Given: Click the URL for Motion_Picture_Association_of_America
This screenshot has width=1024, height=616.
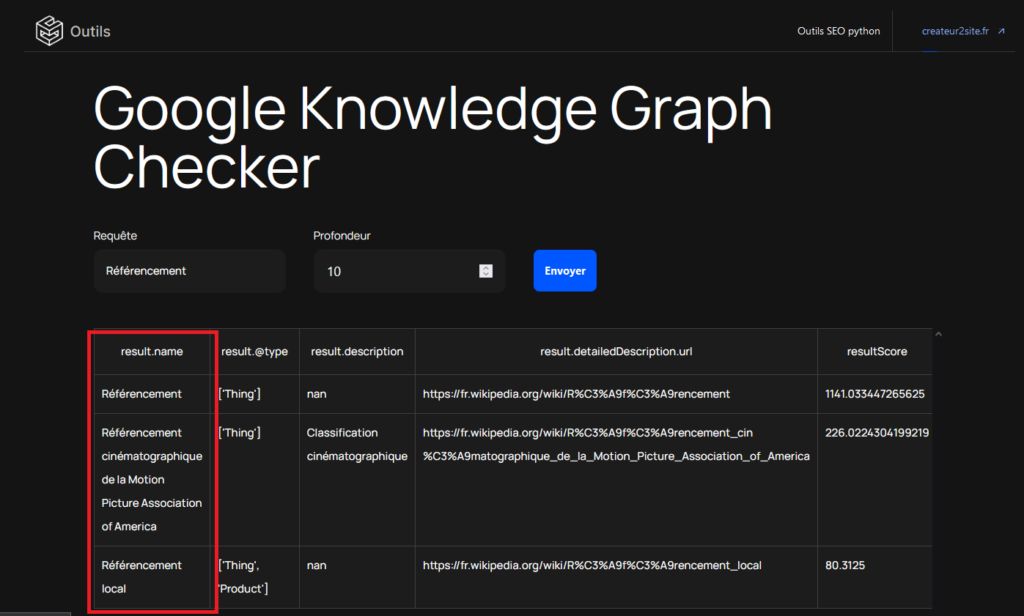Looking at the screenshot, I should pos(616,444).
